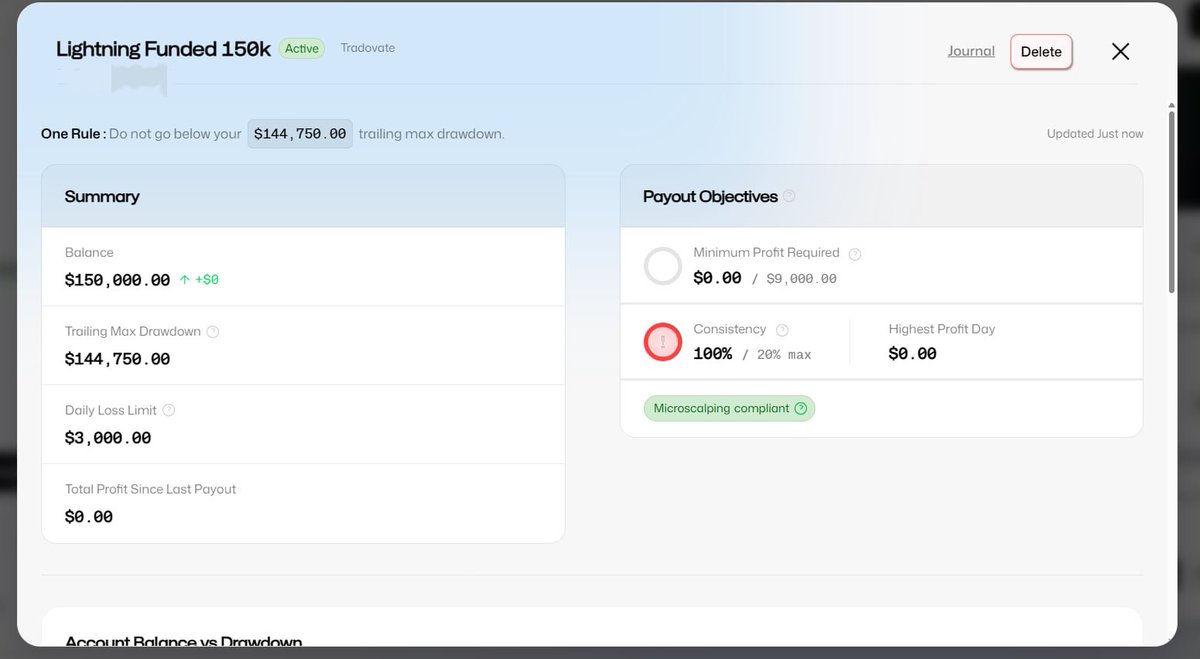Open the Journal link

point(971,51)
